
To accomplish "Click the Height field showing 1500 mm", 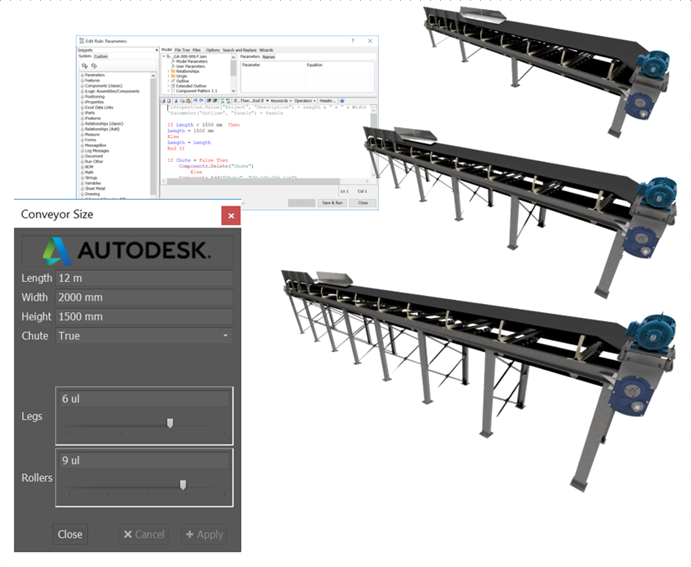I will click(x=144, y=317).
